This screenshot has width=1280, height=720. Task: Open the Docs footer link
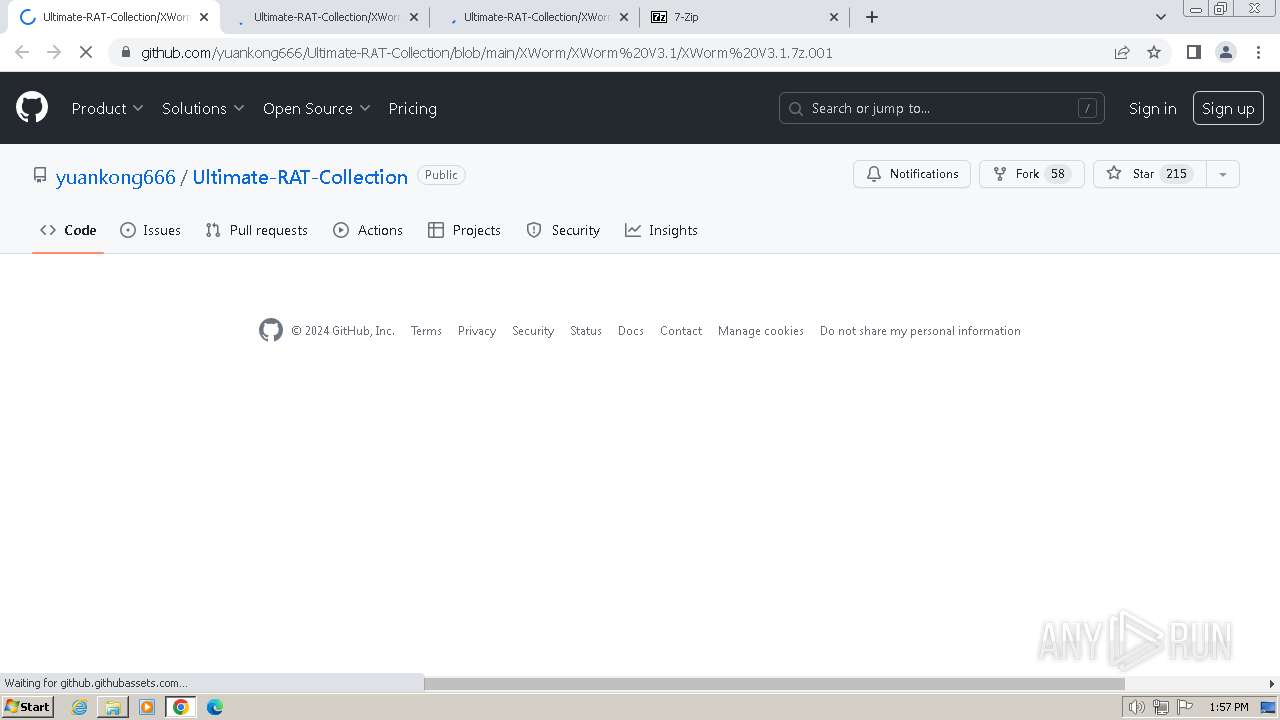631,331
